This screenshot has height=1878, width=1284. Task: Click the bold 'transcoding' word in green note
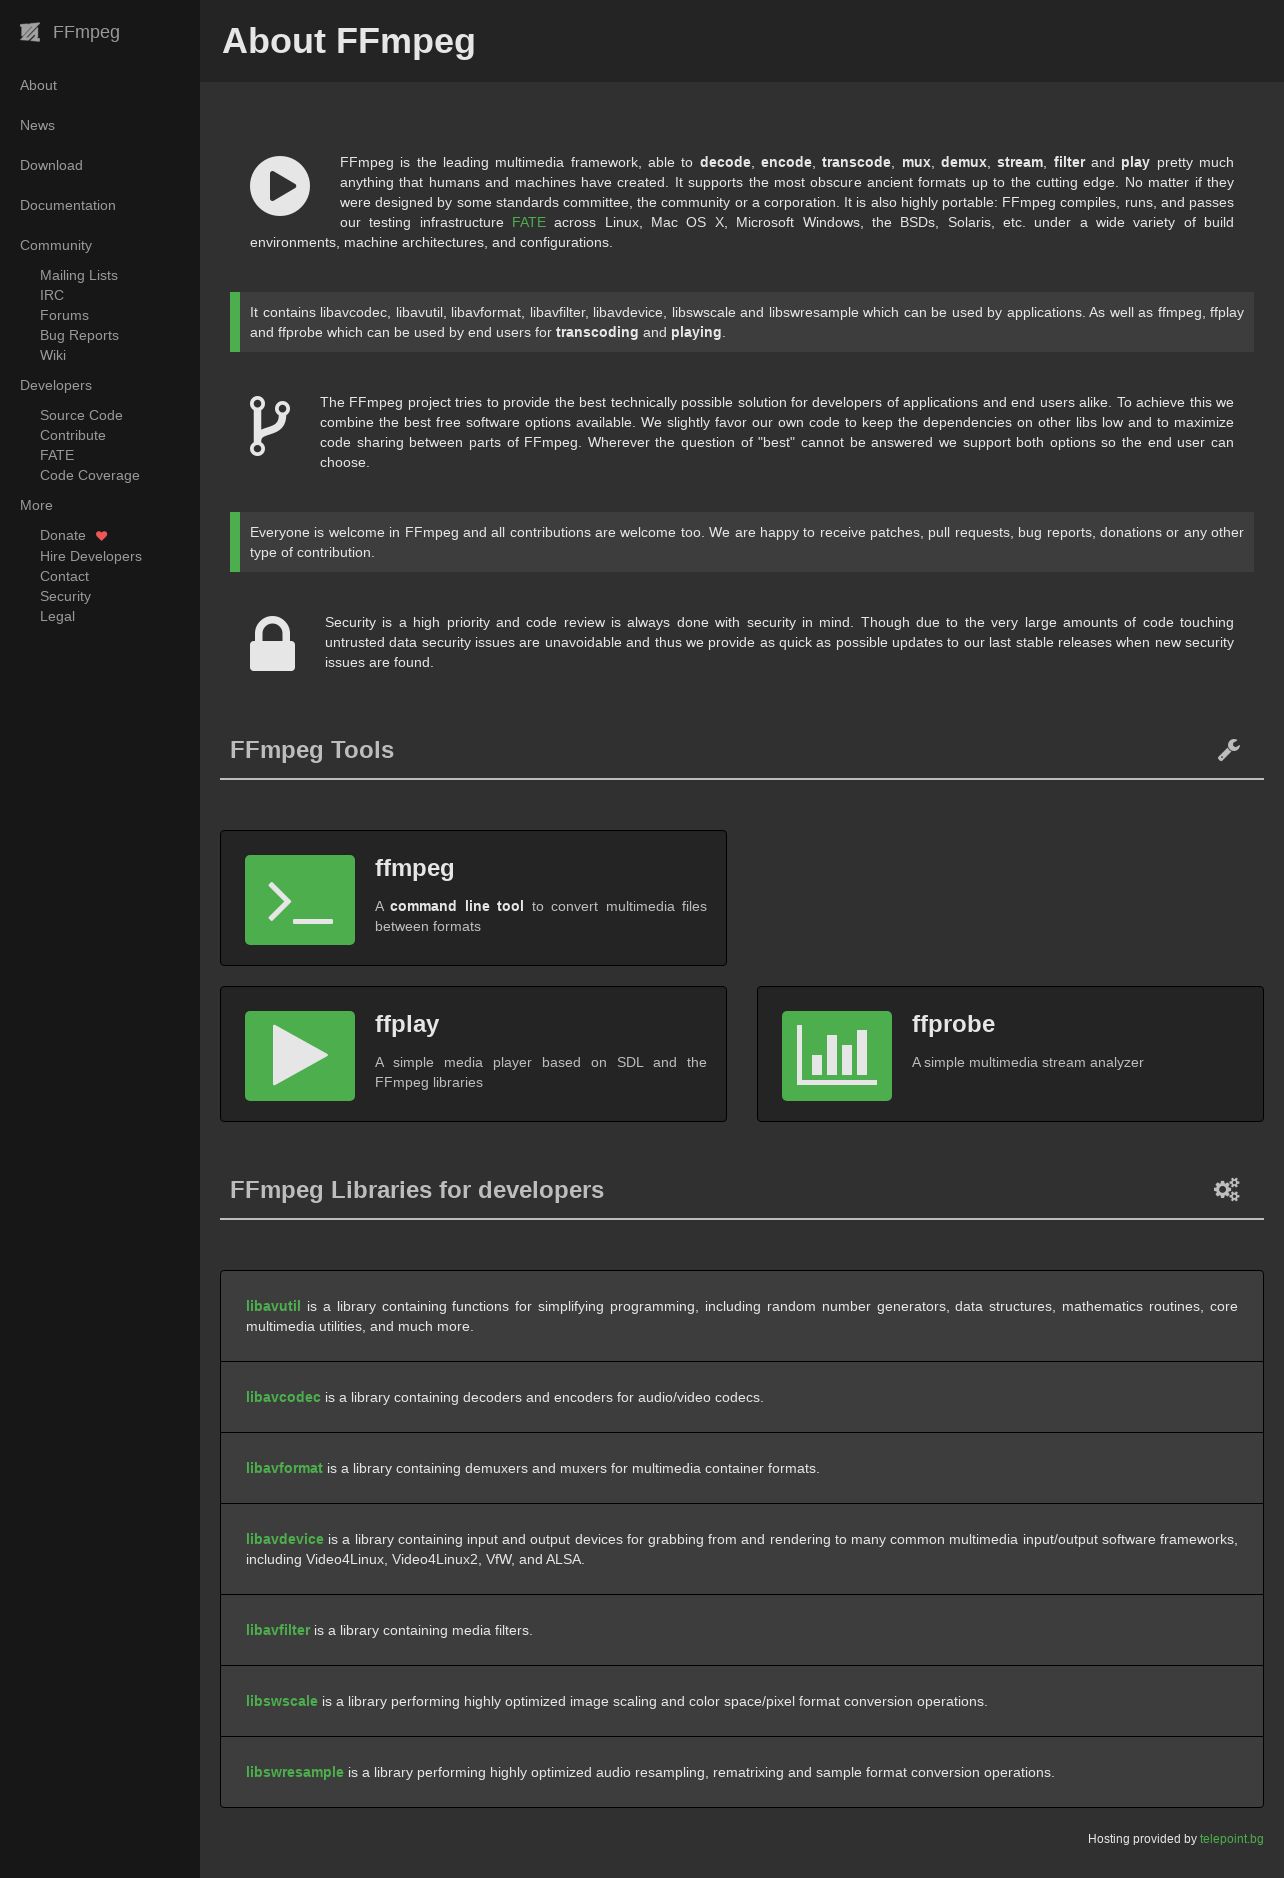pyautogui.click(x=597, y=332)
